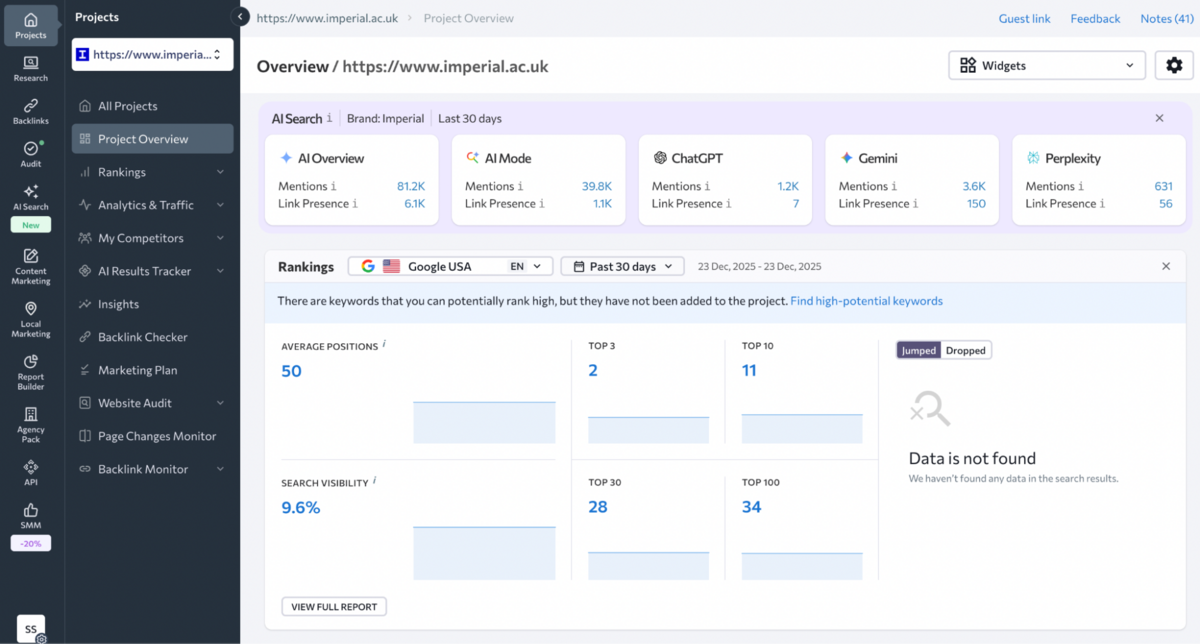Open Report Builder sidebar icon
This screenshot has height=644, width=1200.
coord(31,372)
